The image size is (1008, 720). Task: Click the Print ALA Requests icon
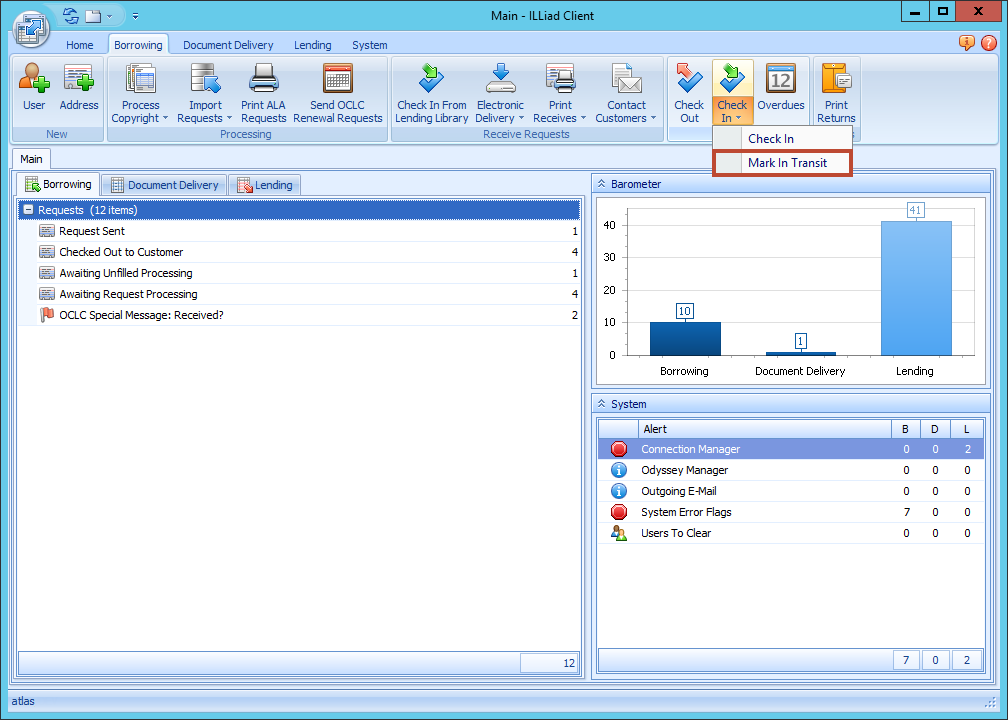[263, 92]
